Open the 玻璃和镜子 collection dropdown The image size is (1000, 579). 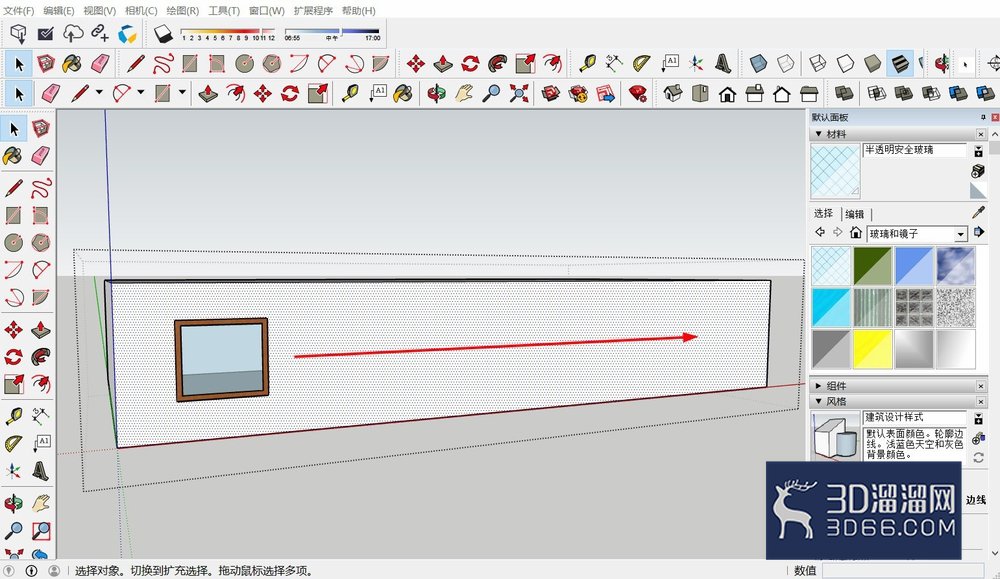tap(960, 234)
